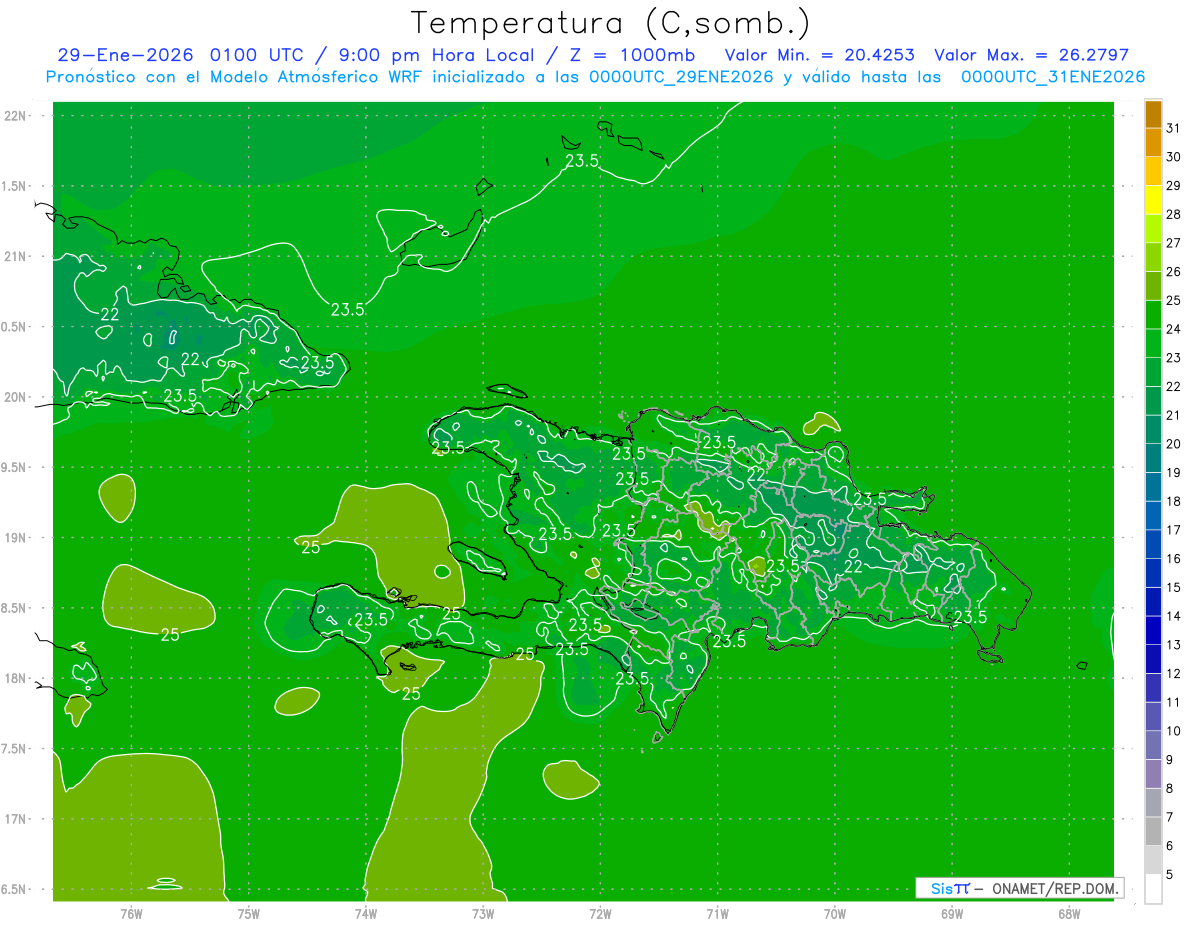1200x927 pixels.
Task: Click the "29-Ene-2026 0100 UTC" date text
Action: point(179,55)
